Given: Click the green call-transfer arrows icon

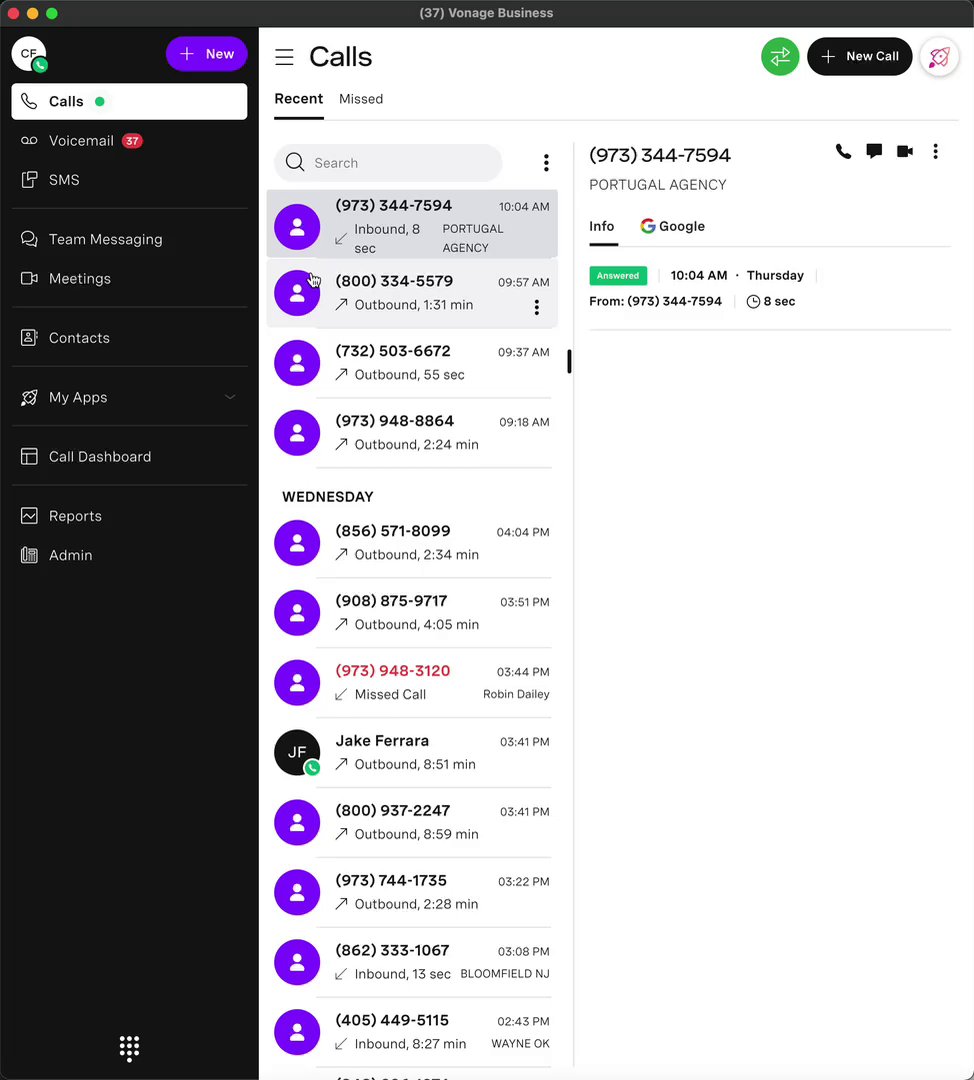Looking at the screenshot, I should click(x=780, y=56).
